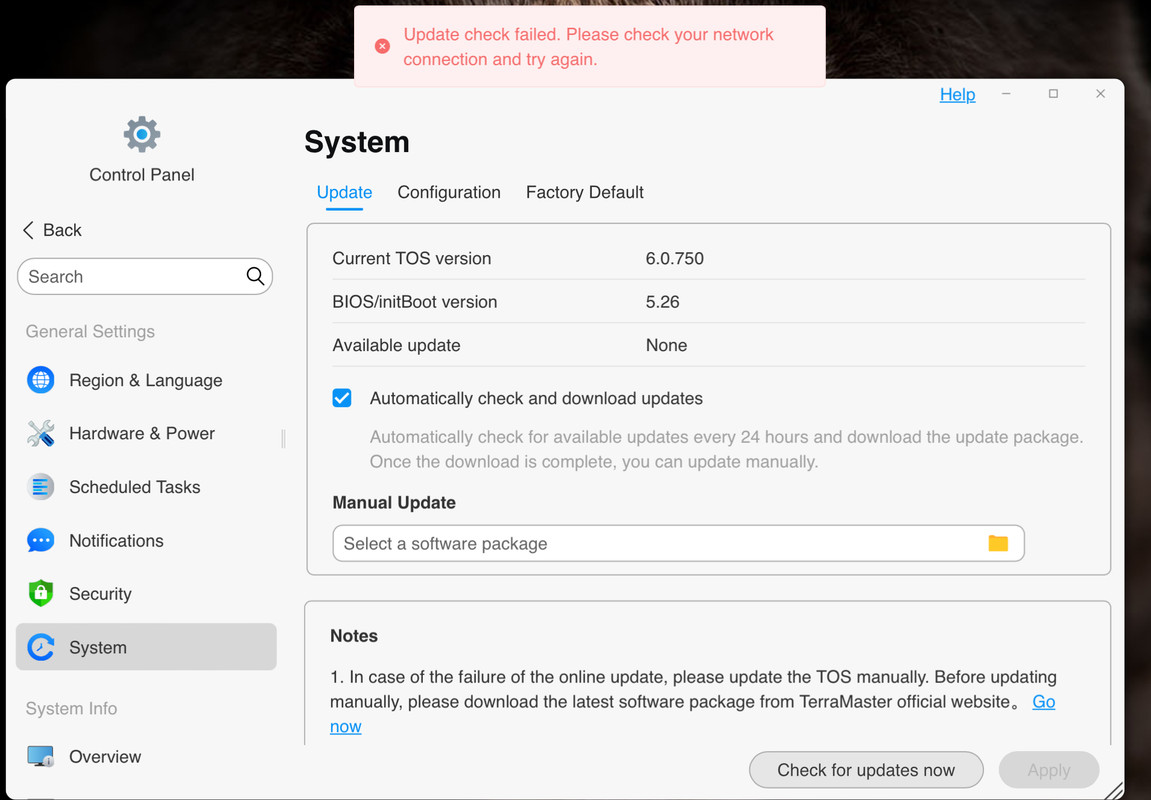
Task: Click the System refresh clock icon
Action: tap(40, 647)
